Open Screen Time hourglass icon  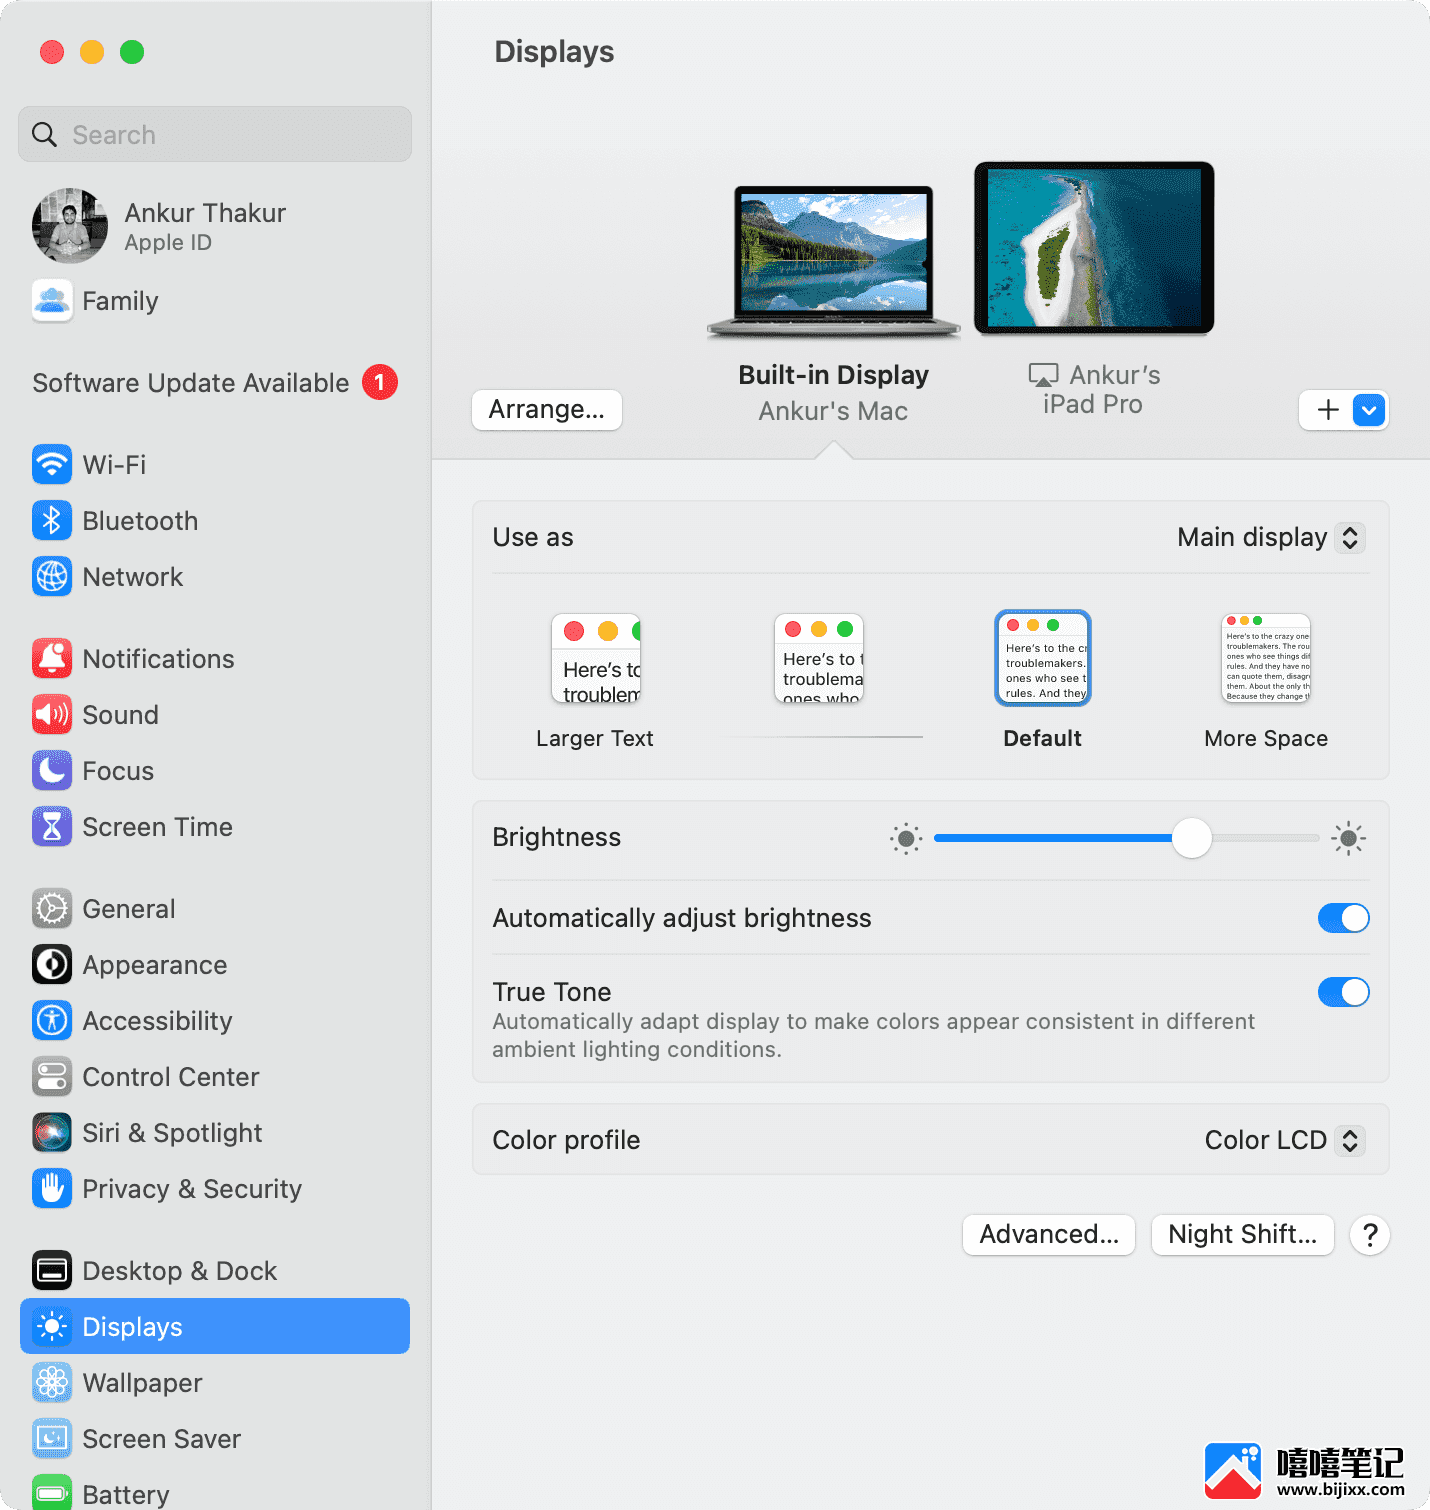click(52, 826)
